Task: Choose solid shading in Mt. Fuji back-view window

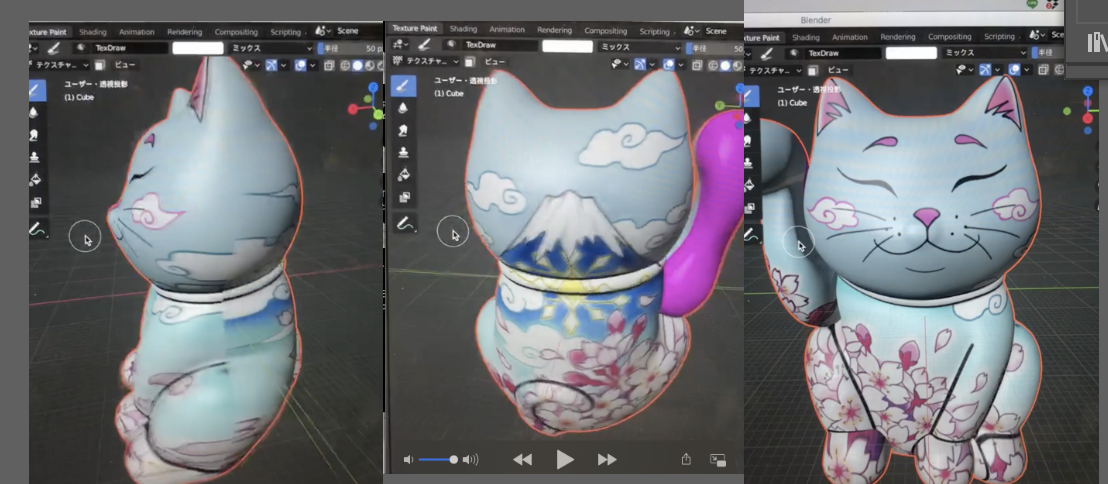Action: pyautogui.click(x=725, y=65)
